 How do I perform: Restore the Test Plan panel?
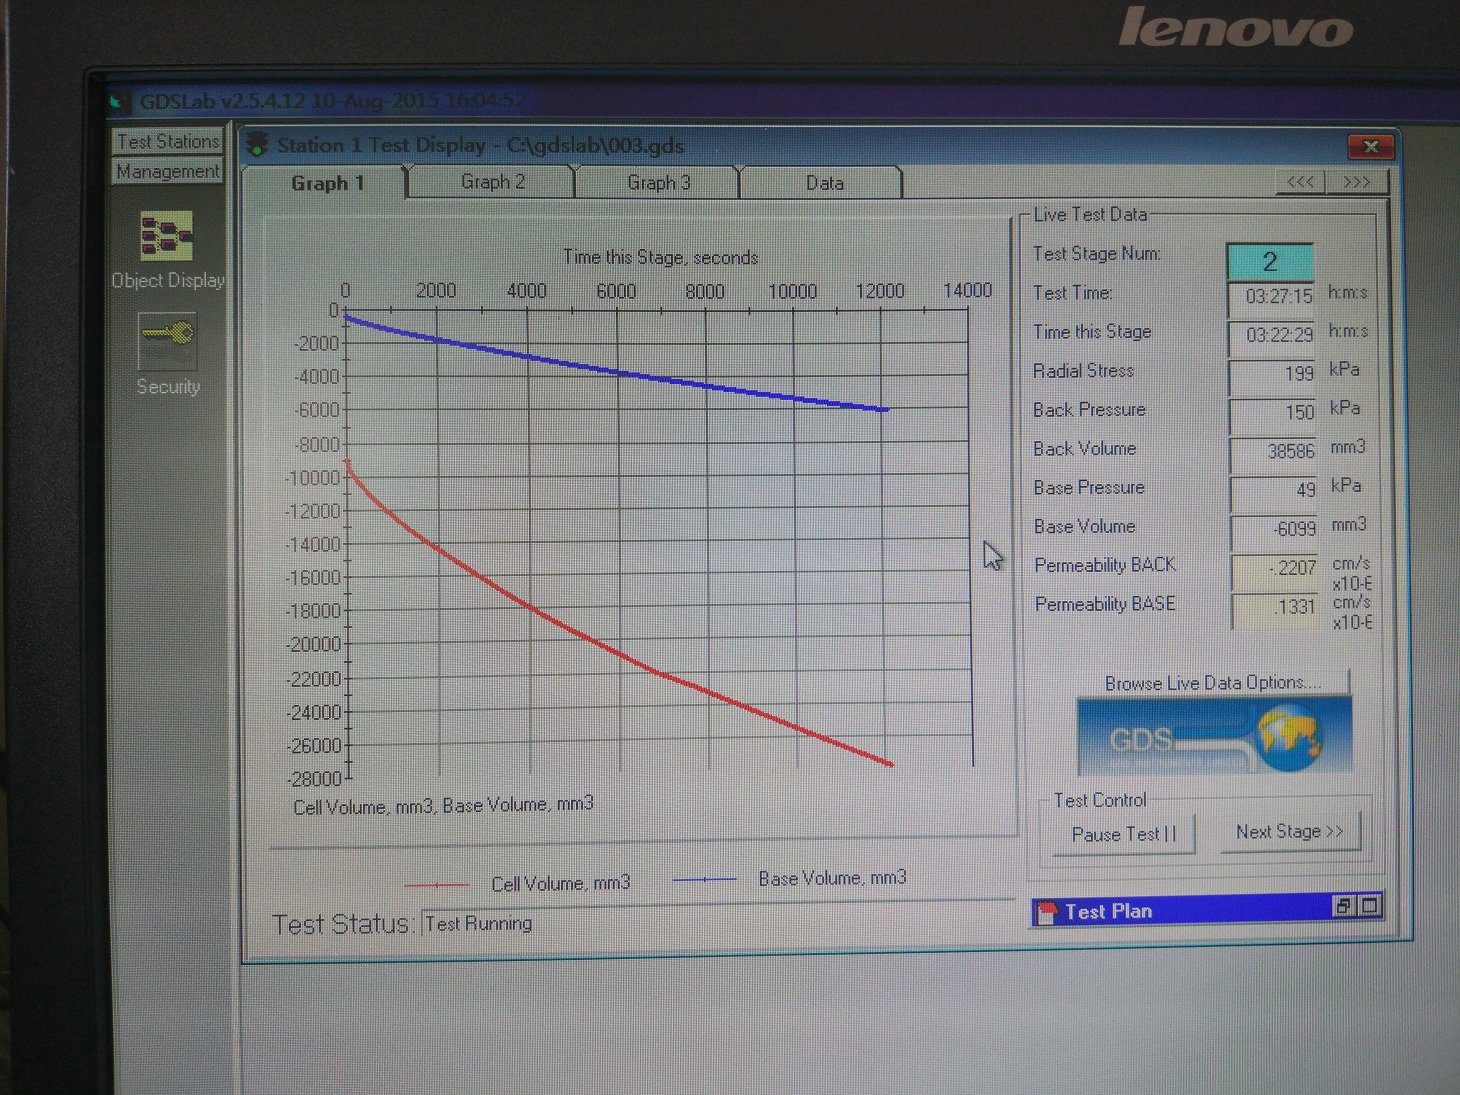click(1343, 906)
